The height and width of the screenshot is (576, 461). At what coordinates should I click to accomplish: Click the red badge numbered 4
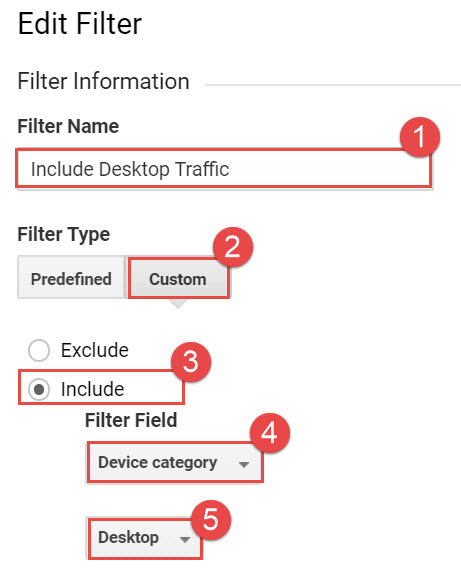[x=270, y=433]
